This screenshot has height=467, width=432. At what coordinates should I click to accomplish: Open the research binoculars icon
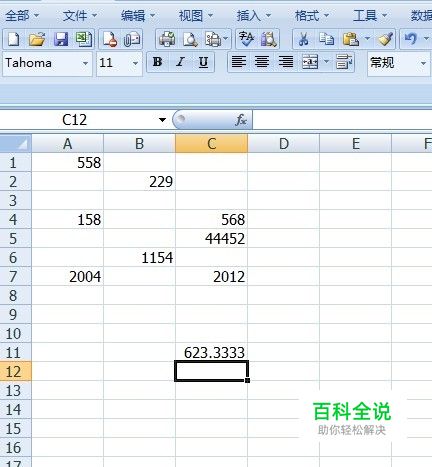click(x=269, y=39)
